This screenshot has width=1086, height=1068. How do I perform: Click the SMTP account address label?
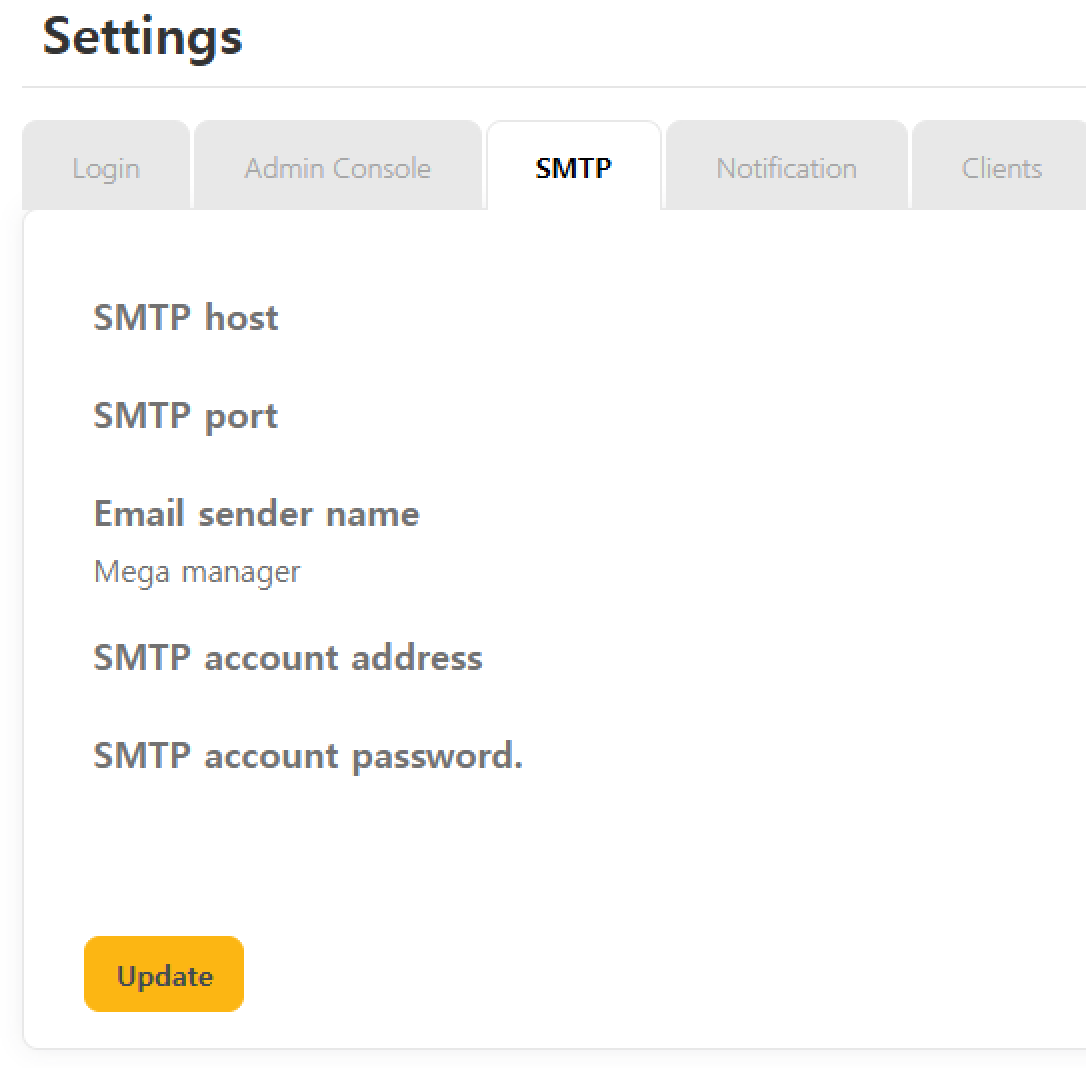[x=288, y=658]
